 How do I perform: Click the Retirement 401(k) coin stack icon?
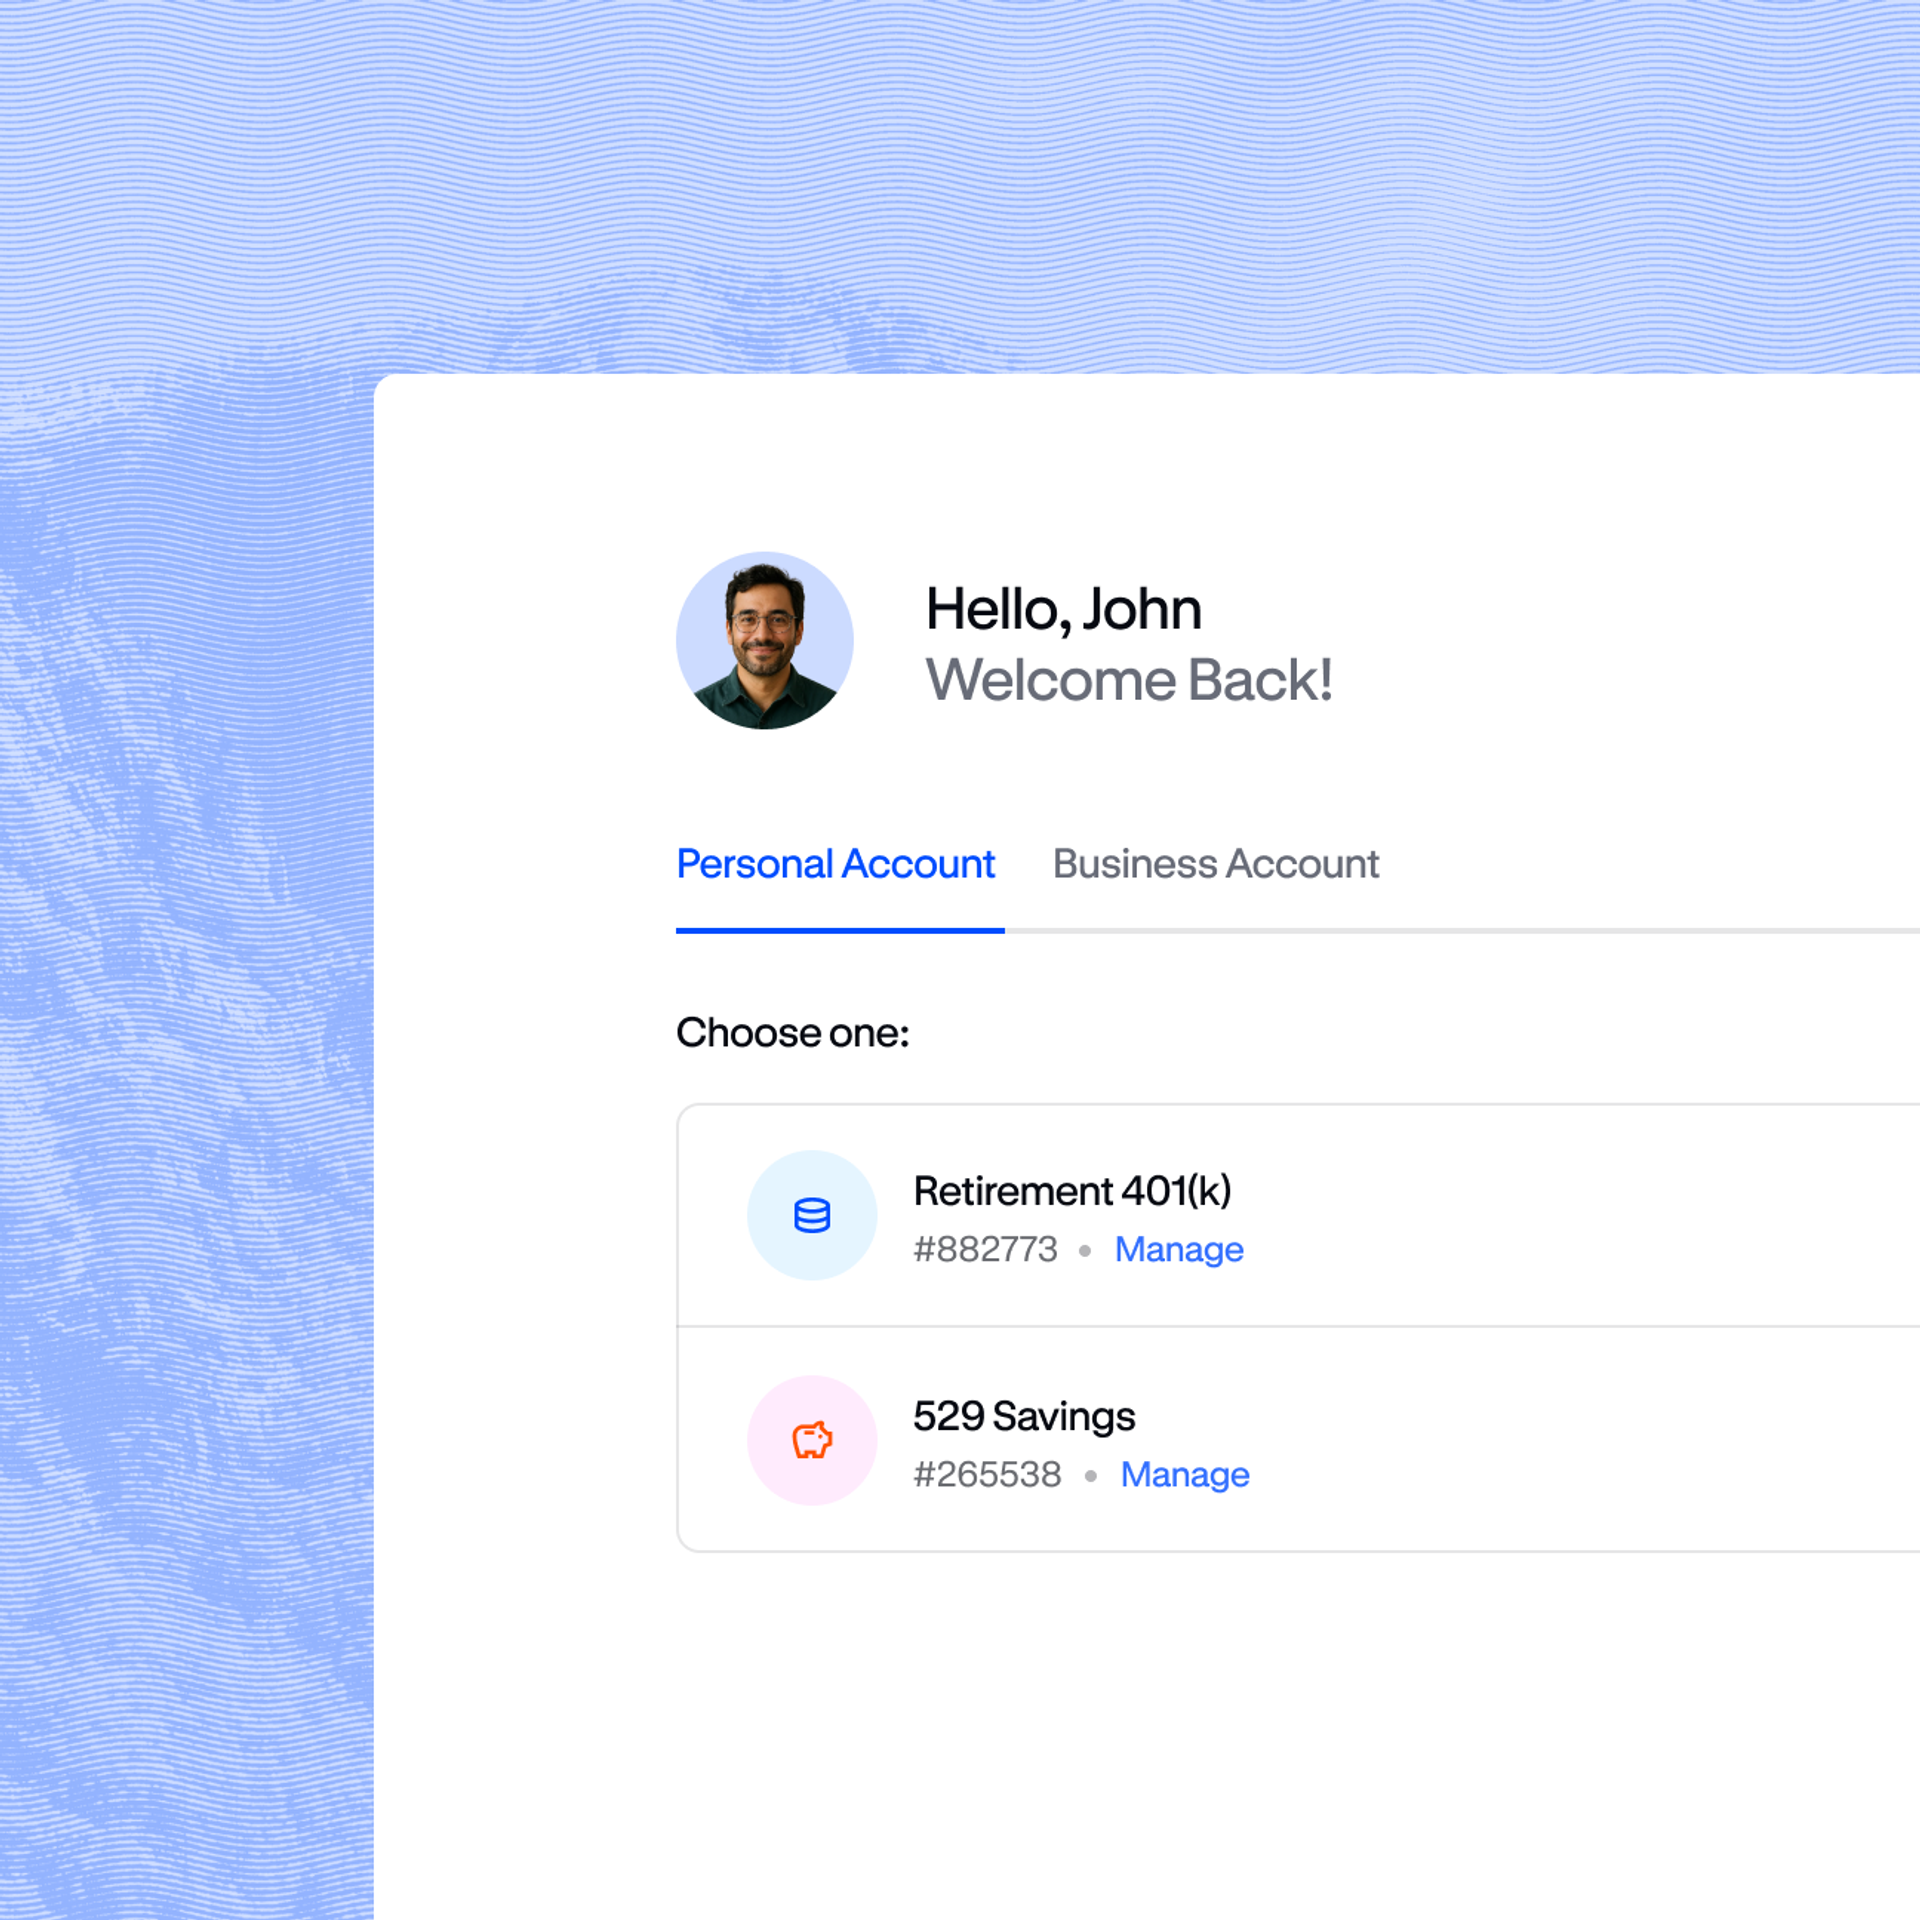[812, 1215]
